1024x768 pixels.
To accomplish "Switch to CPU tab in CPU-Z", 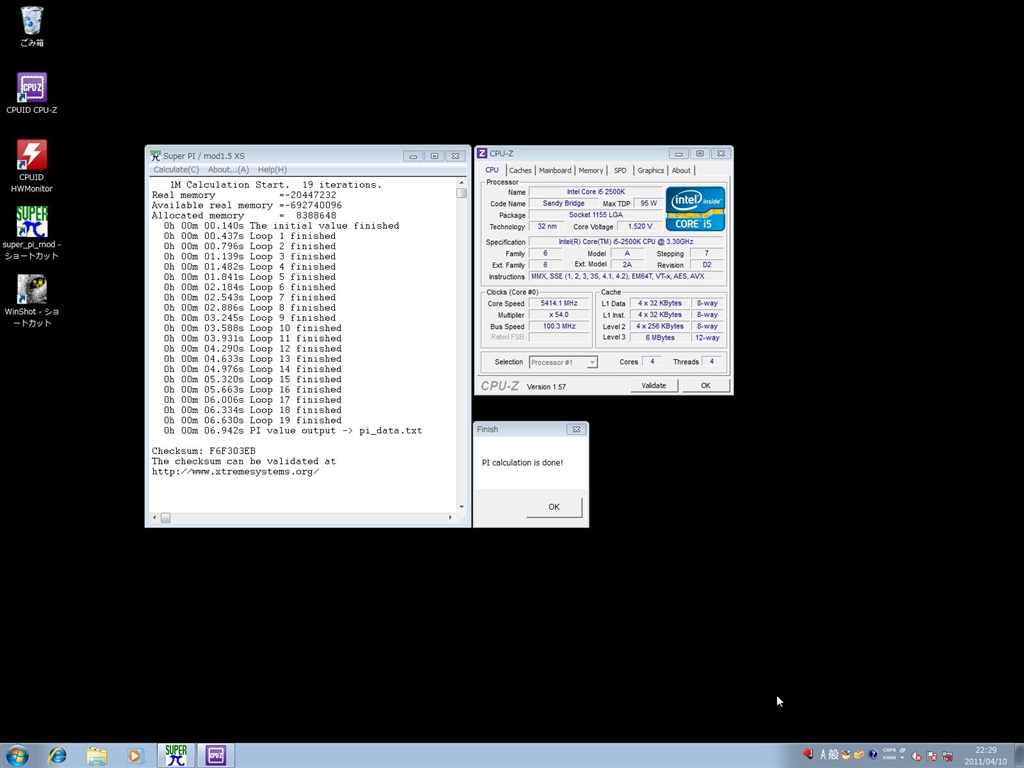I will coord(492,170).
